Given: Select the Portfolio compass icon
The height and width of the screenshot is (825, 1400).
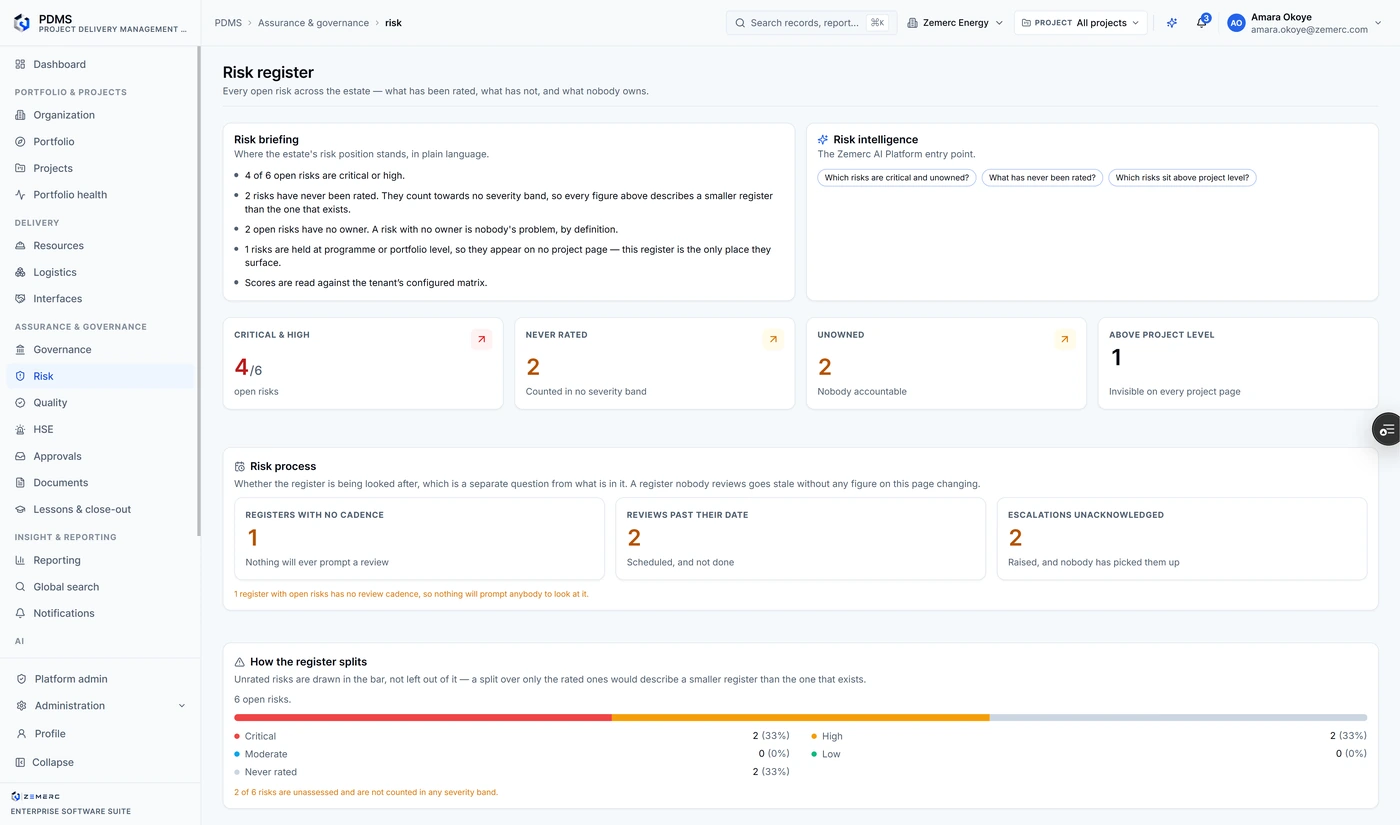Looking at the screenshot, I should tap(20, 142).
